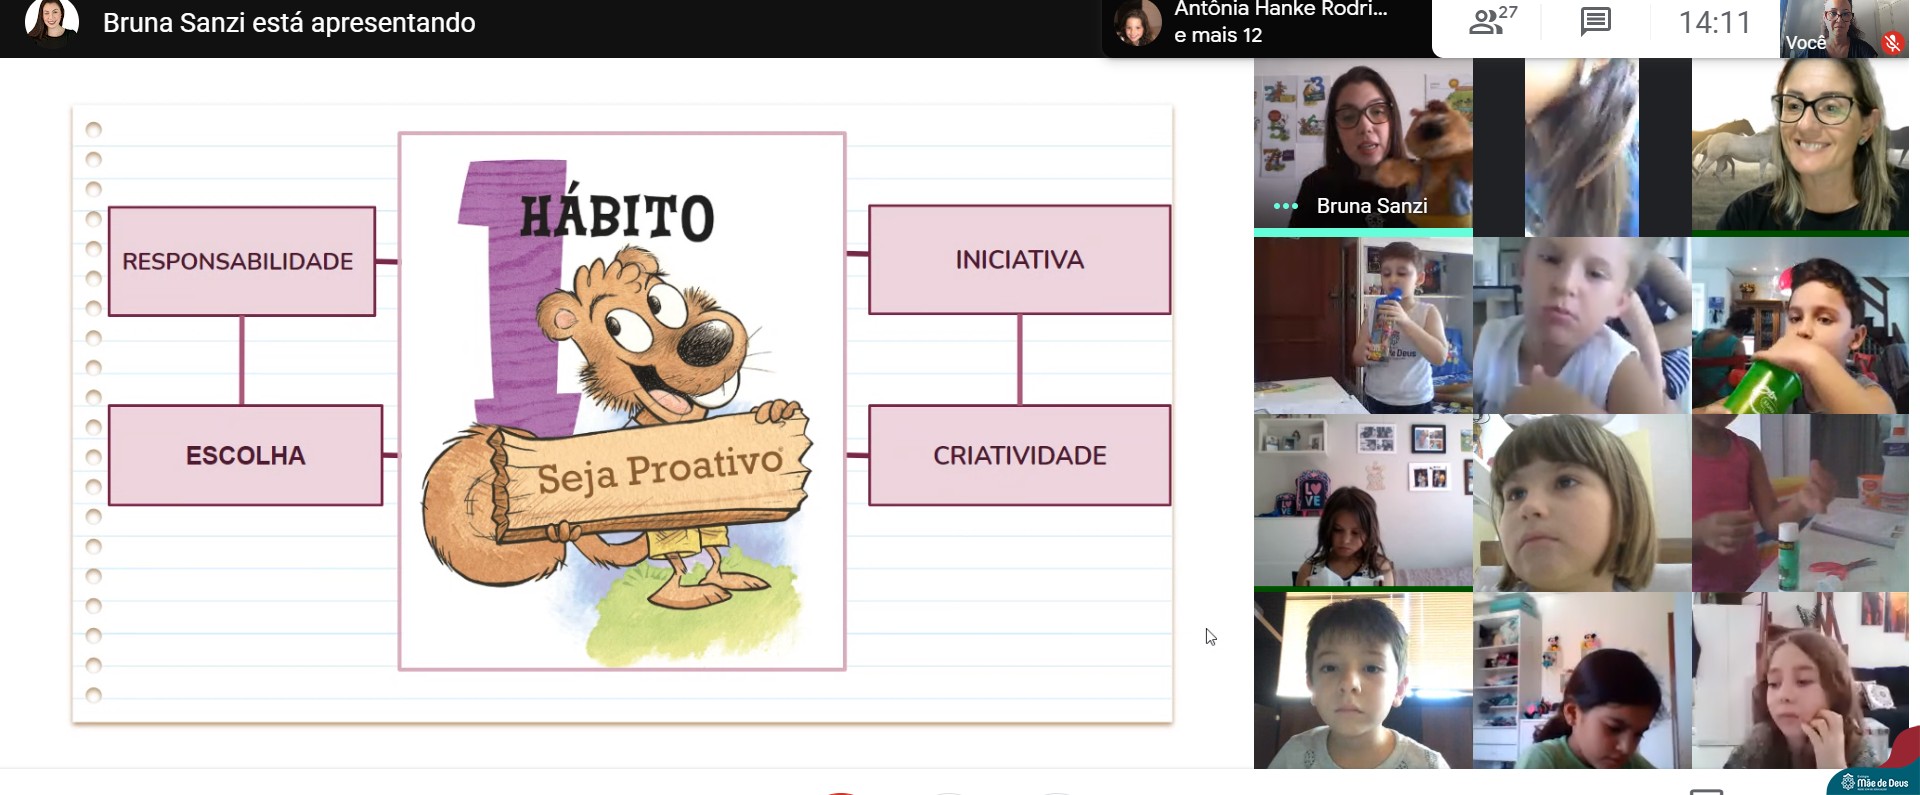
Task: Select the tile showing glue and scissors
Action: point(1800,503)
